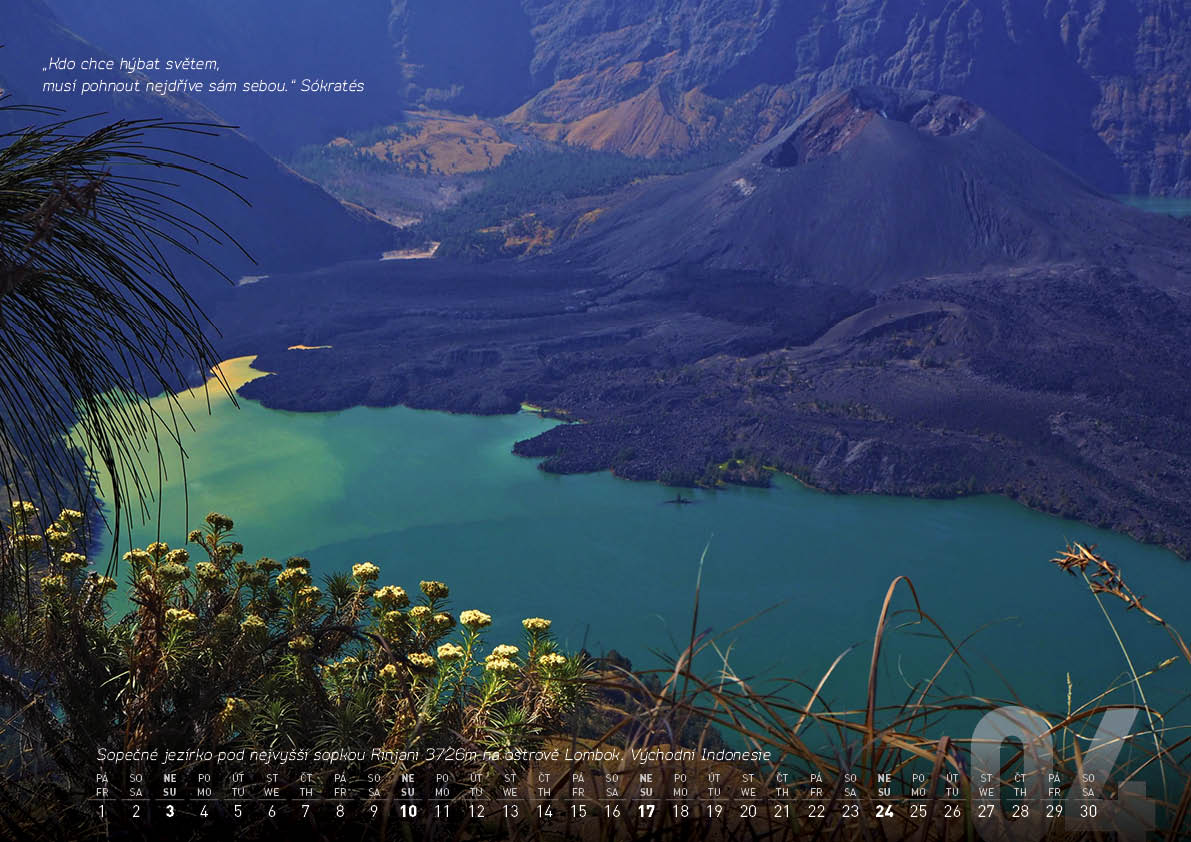Select bold Sunday date 10
1191x842 pixels.
pos(408,812)
